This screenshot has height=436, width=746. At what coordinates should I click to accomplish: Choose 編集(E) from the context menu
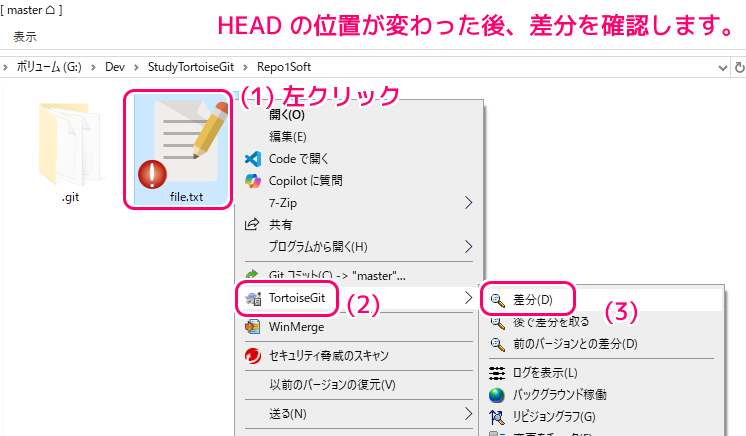pyautogui.click(x=287, y=137)
